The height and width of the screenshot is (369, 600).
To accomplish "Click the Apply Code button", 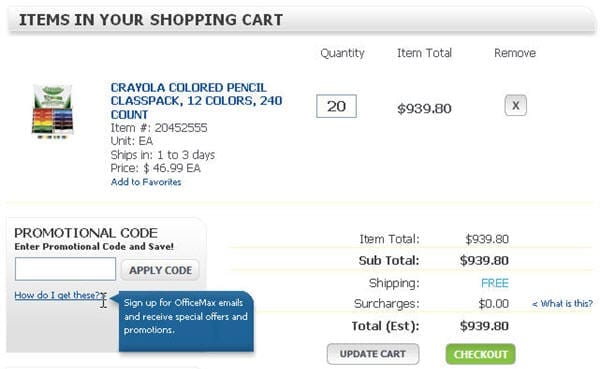I will pyautogui.click(x=160, y=270).
